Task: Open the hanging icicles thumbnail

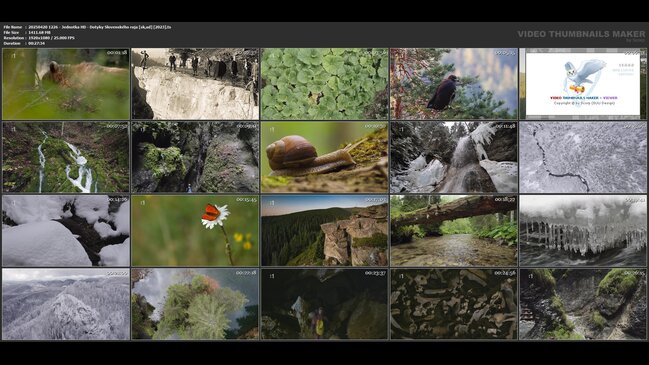Action: pyautogui.click(x=583, y=231)
